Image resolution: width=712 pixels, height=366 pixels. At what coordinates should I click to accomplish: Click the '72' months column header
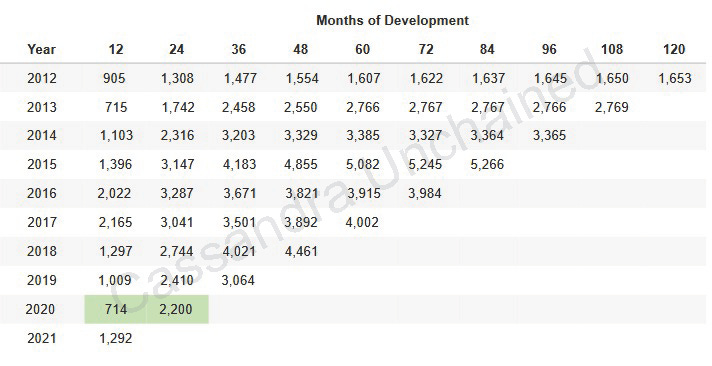coord(425,49)
